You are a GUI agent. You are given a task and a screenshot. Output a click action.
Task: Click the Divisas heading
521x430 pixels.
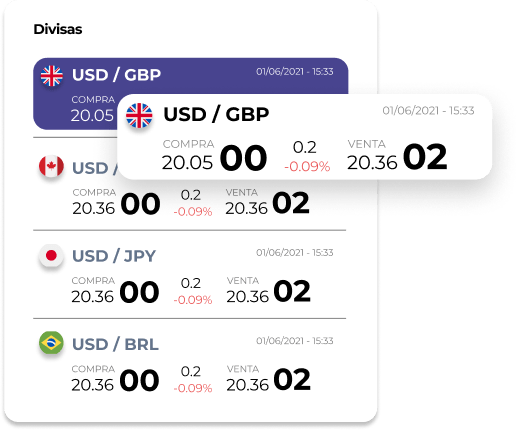tap(58, 29)
